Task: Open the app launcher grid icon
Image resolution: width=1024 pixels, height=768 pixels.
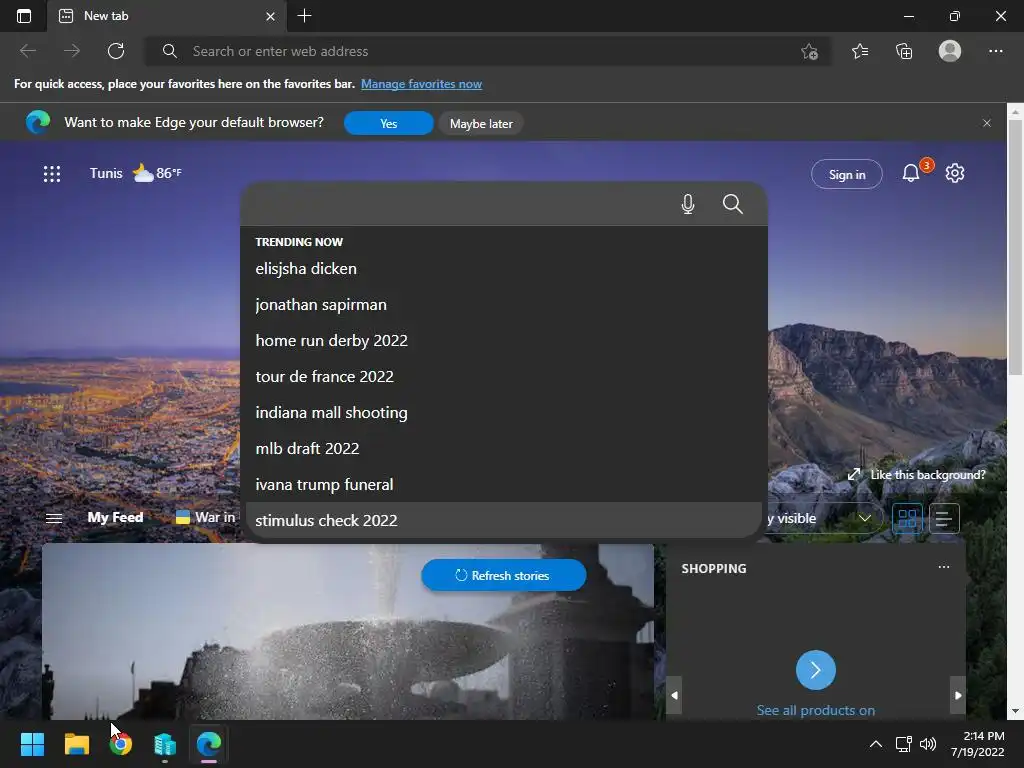Action: tap(52, 174)
